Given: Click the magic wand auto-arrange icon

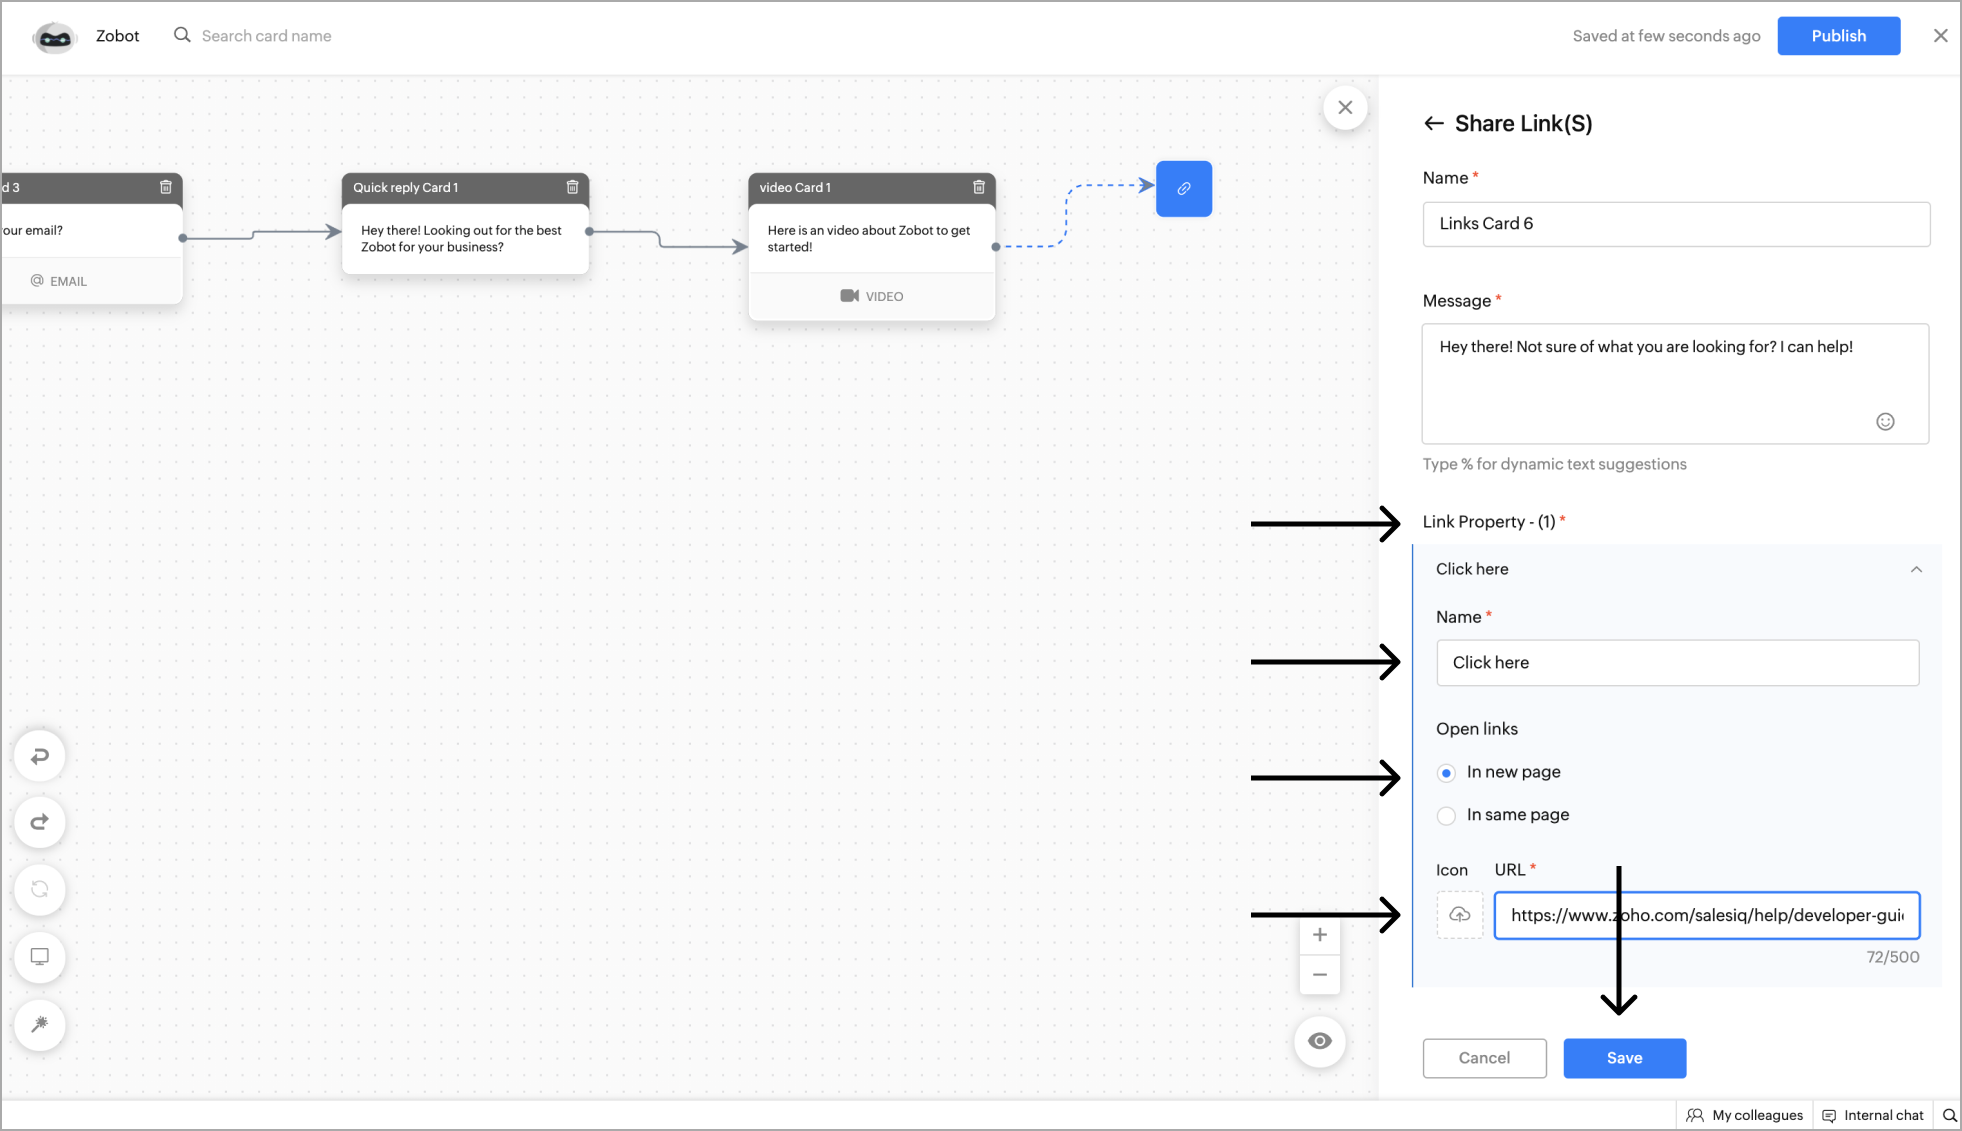Looking at the screenshot, I should point(40,1024).
